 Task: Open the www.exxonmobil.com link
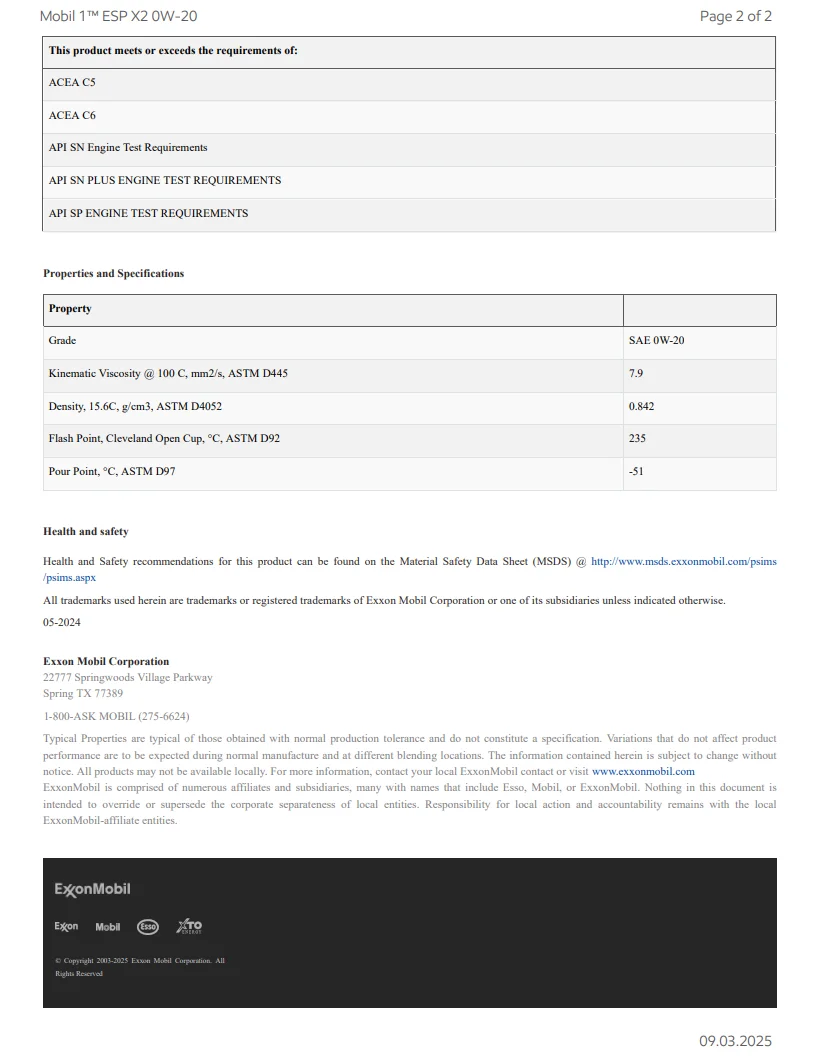point(643,771)
